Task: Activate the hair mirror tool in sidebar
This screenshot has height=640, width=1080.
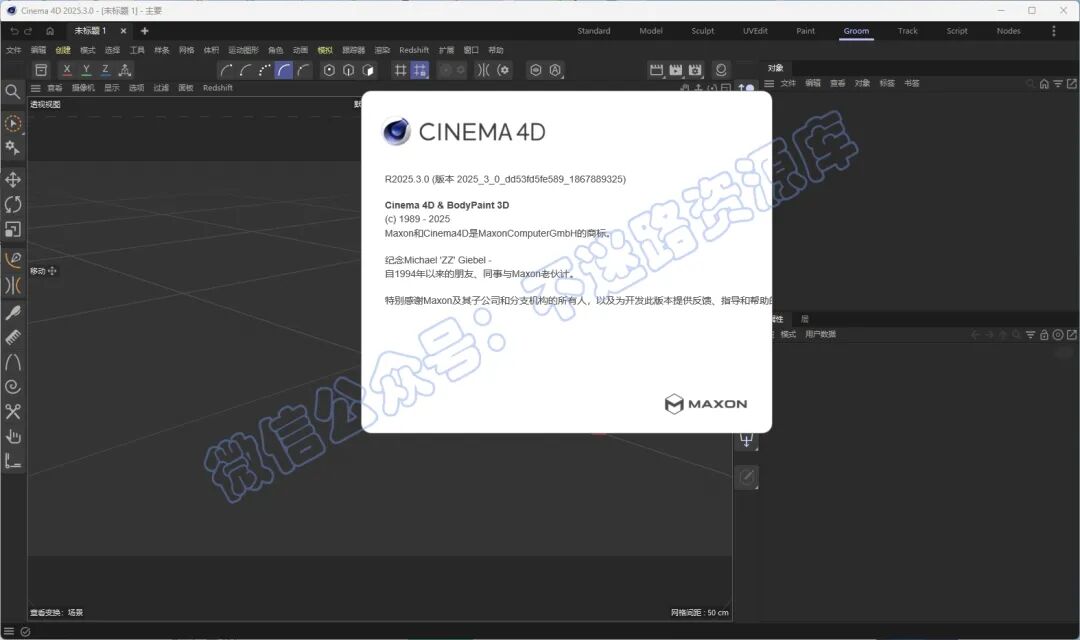Action: 12,285
